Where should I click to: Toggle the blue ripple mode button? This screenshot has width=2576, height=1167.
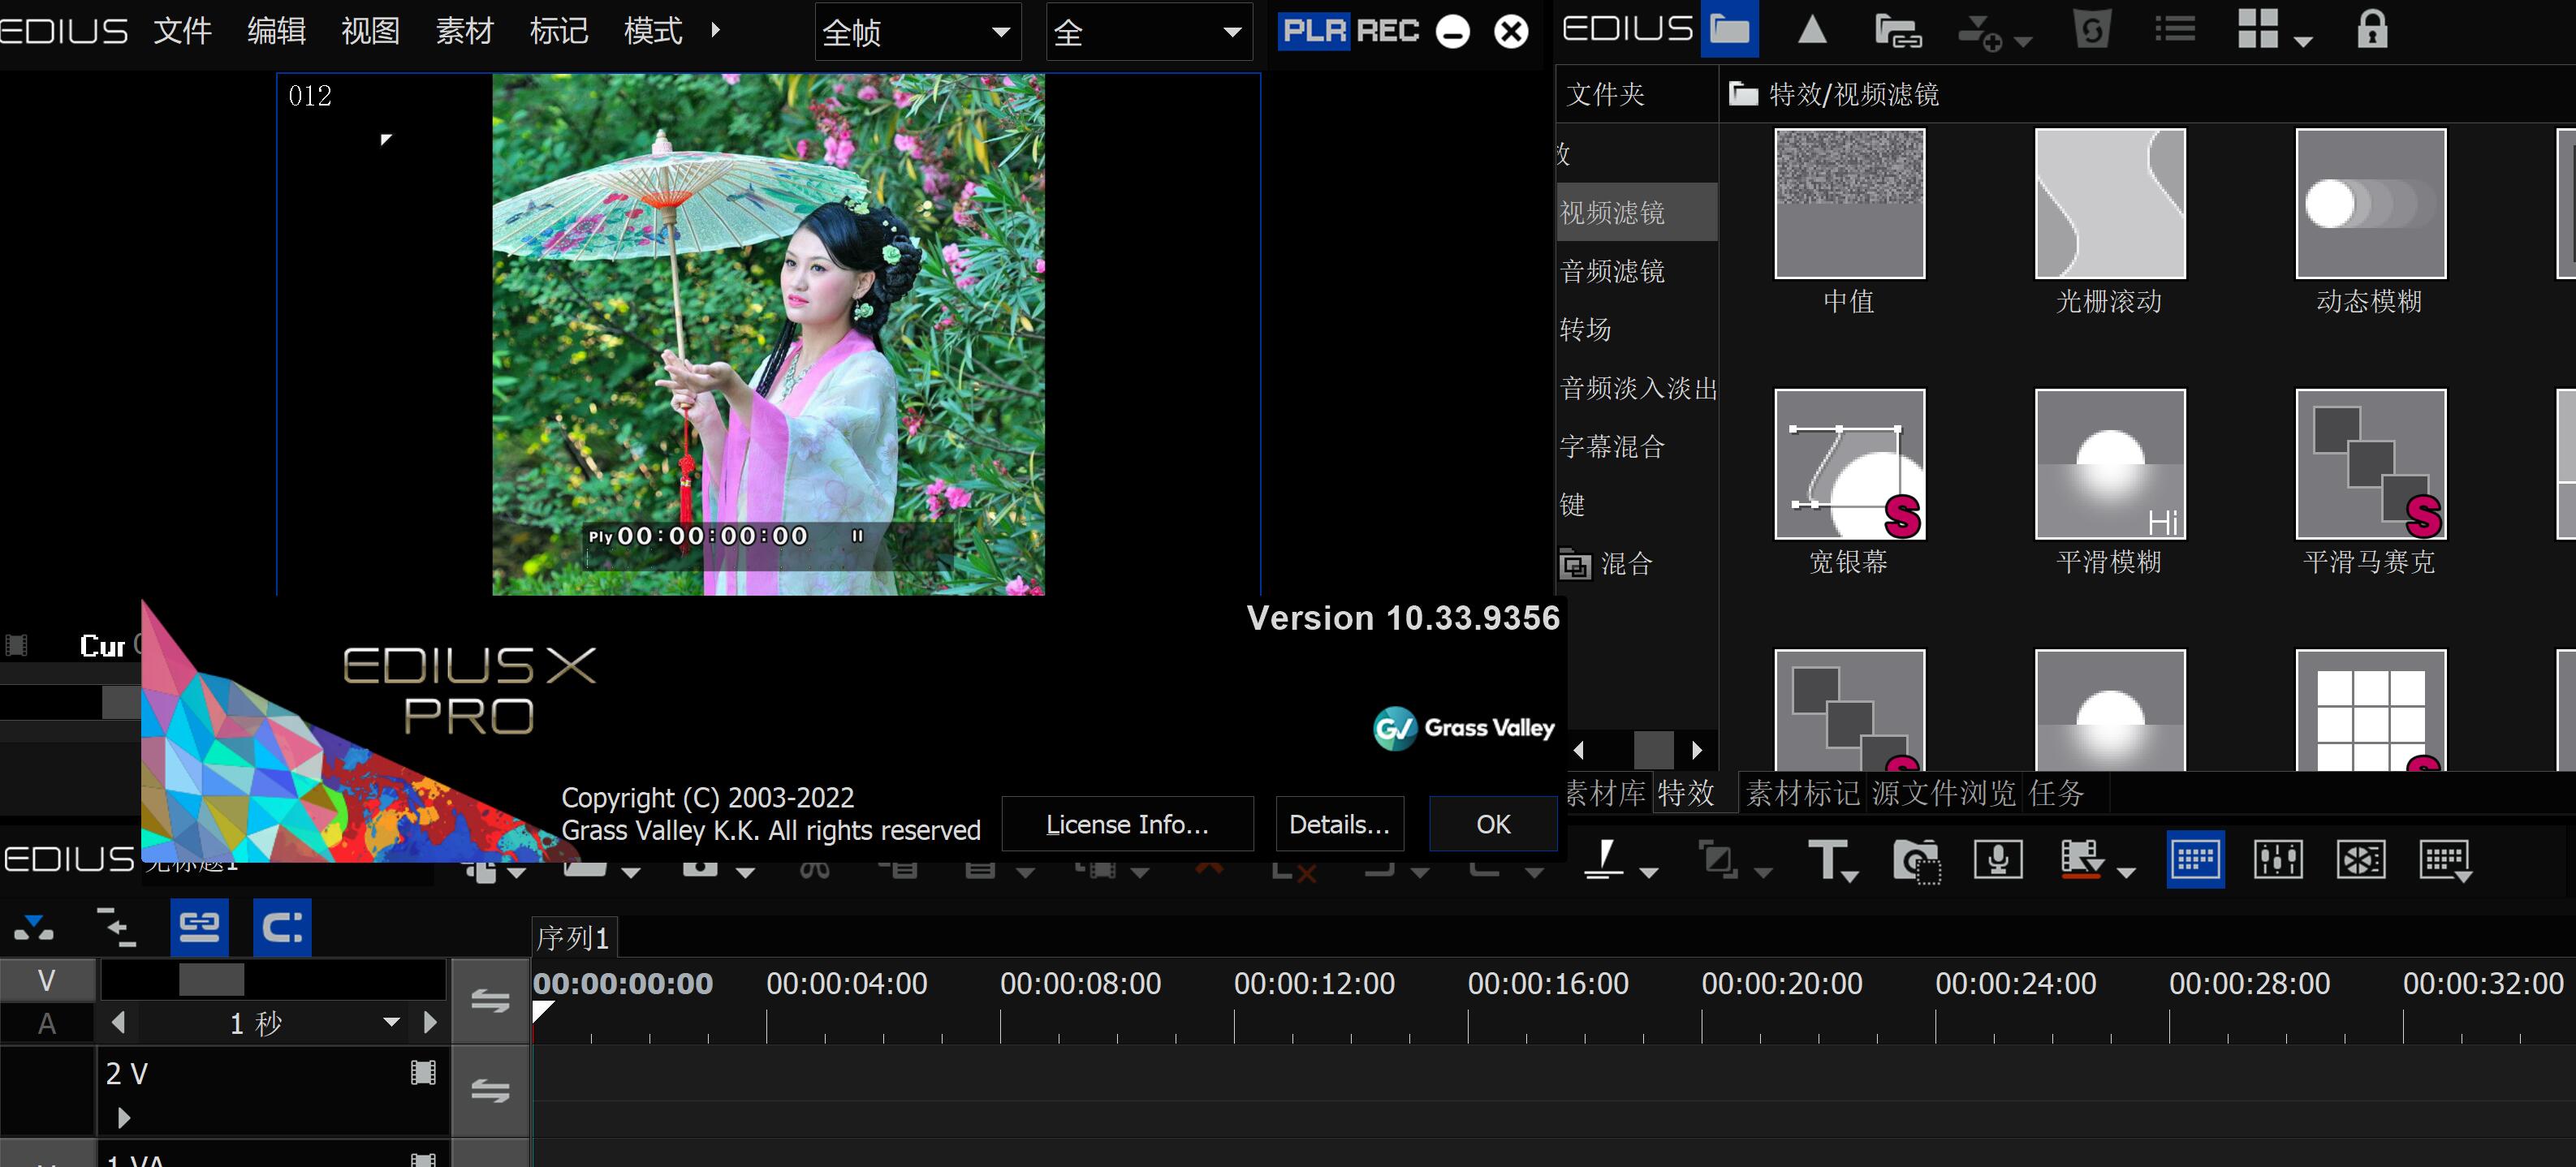[x=282, y=927]
